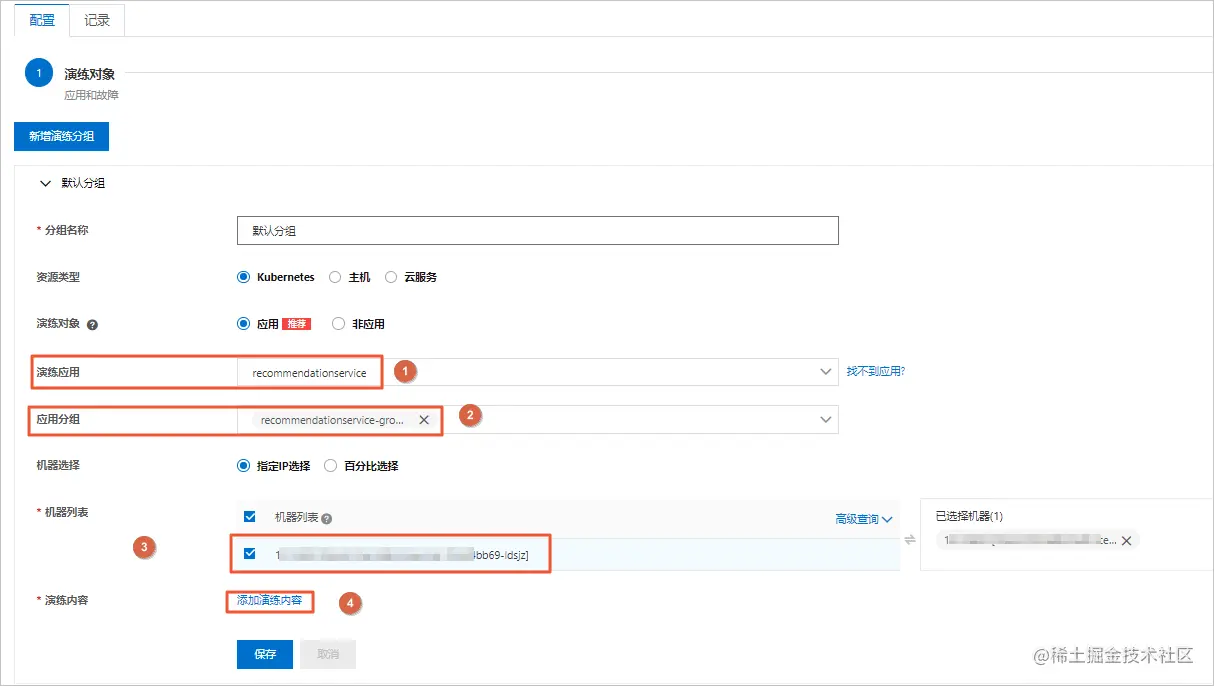Click the 添加演练内容 link
The width and height of the screenshot is (1214, 686).
270,600
